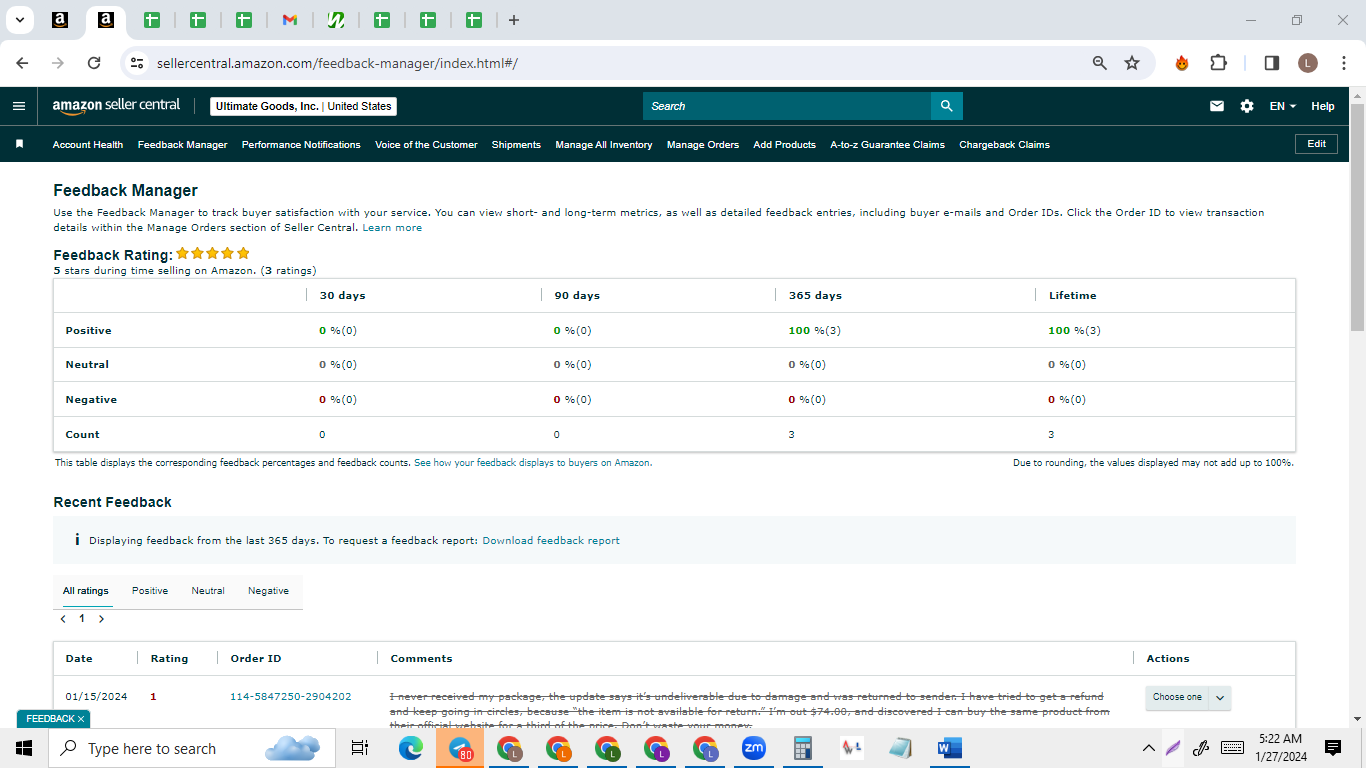Open the Chrome profile avatar L
Viewport: 1366px width, 768px height.
[1308, 63]
